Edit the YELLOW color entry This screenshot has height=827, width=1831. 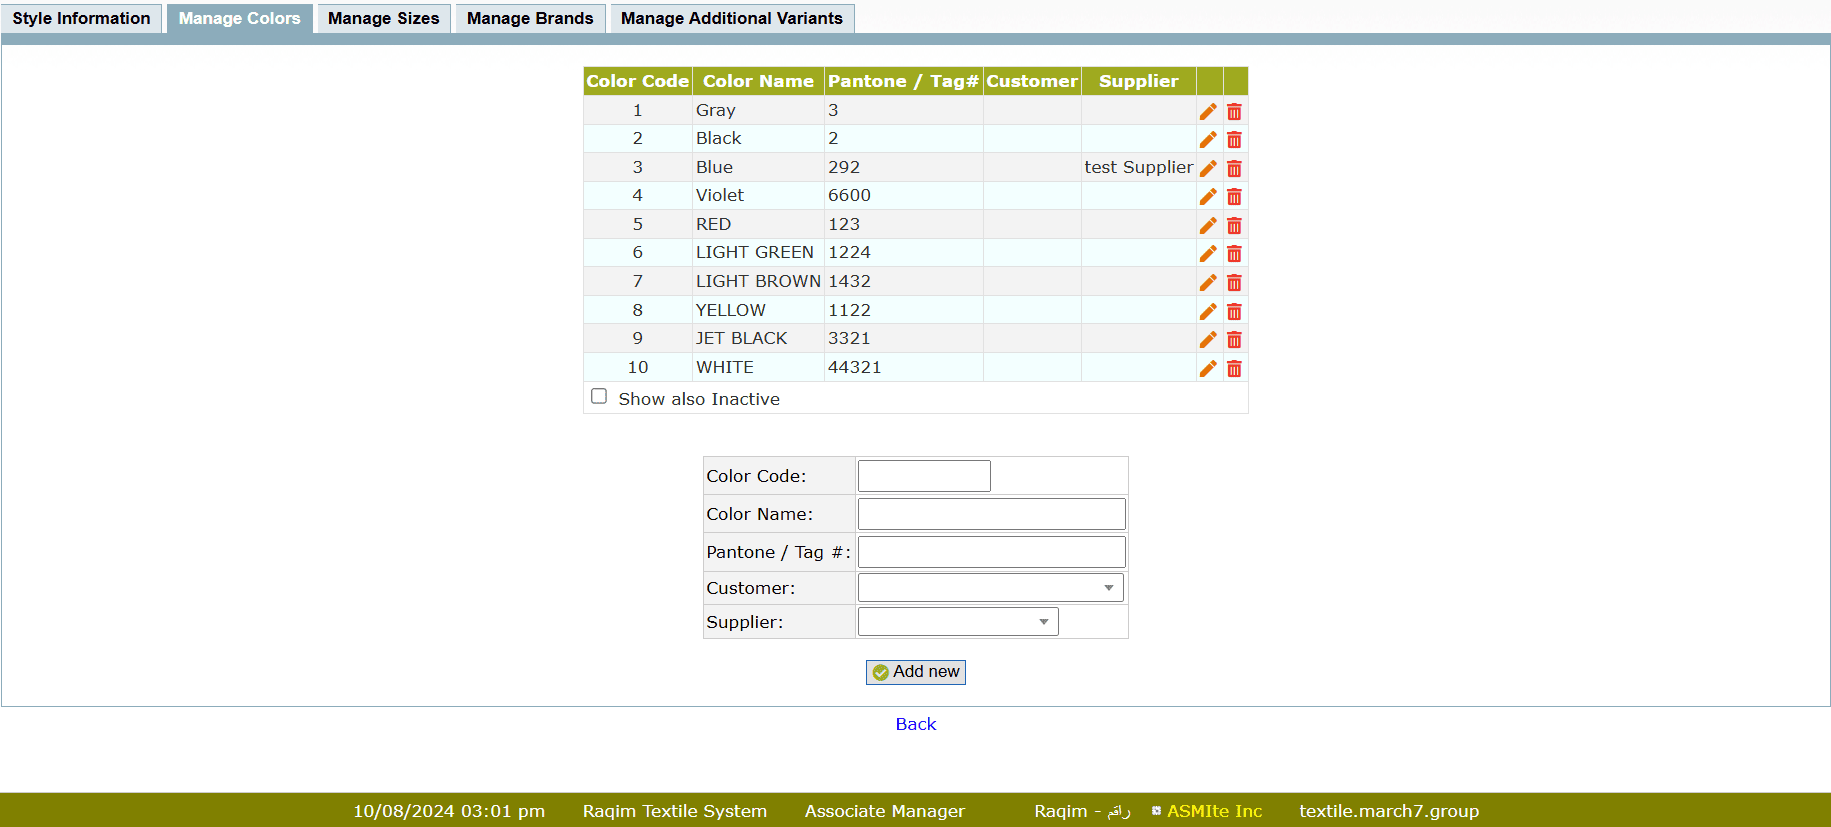coord(1208,311)
